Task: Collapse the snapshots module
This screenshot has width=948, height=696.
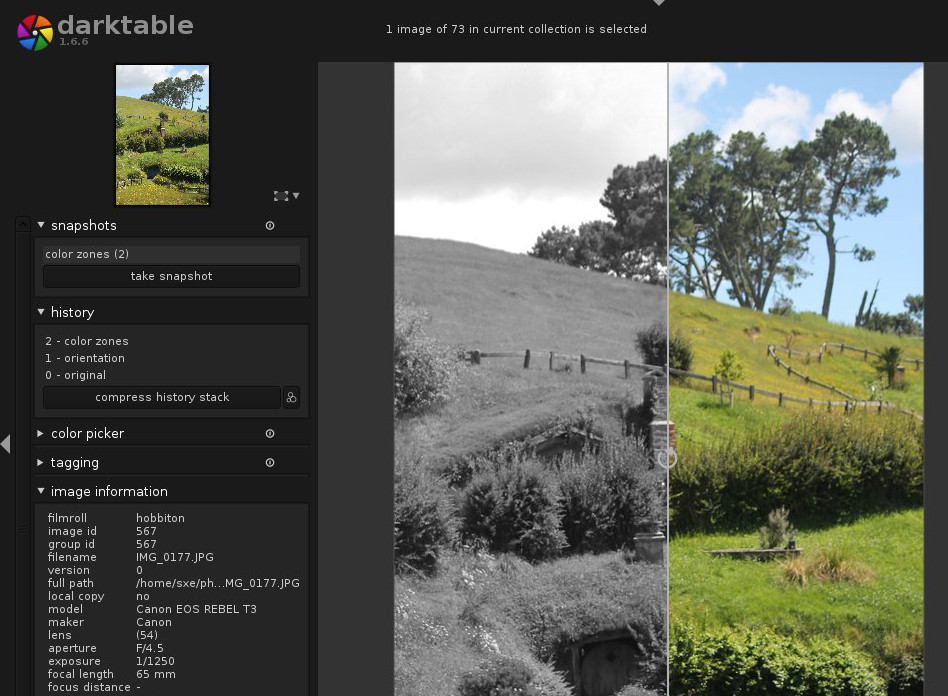Action: click(x=41, y=226)
